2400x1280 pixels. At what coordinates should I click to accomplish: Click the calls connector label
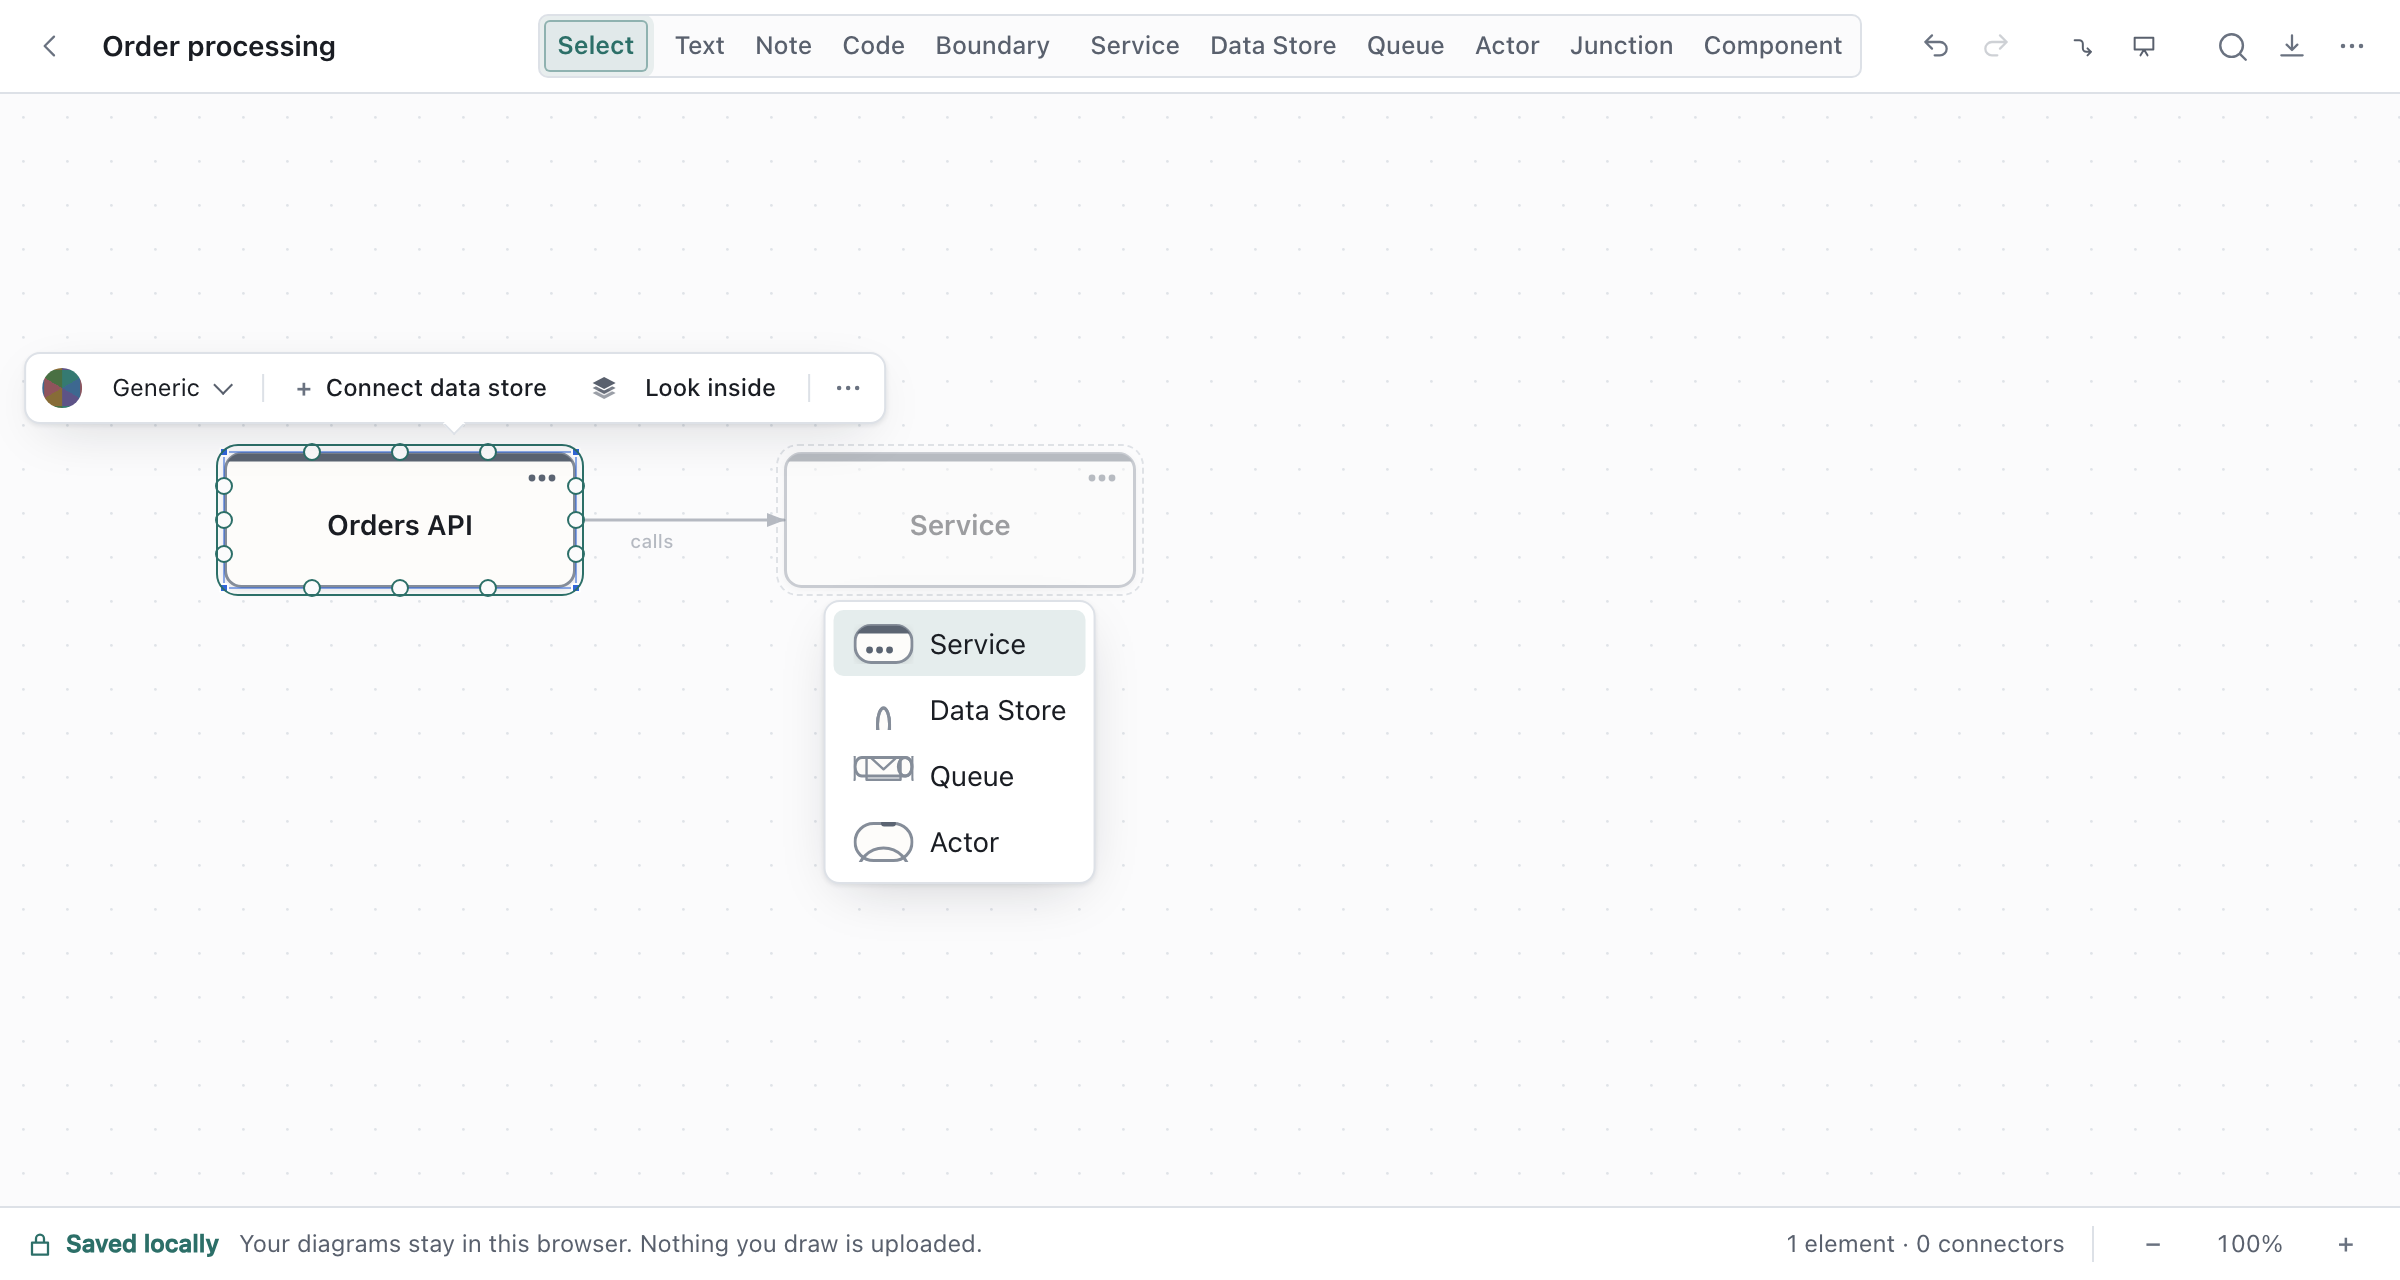651,541
